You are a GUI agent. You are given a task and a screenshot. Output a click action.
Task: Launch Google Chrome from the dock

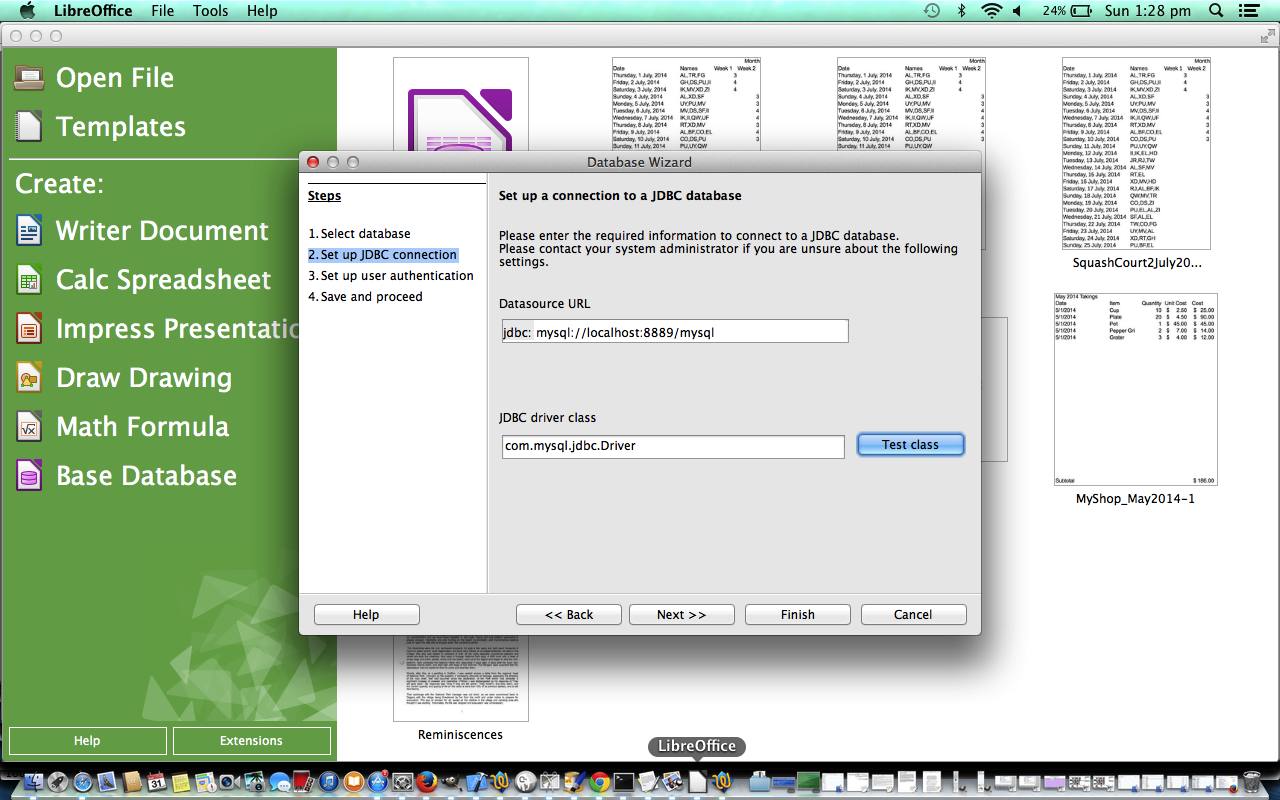(600, 782)
